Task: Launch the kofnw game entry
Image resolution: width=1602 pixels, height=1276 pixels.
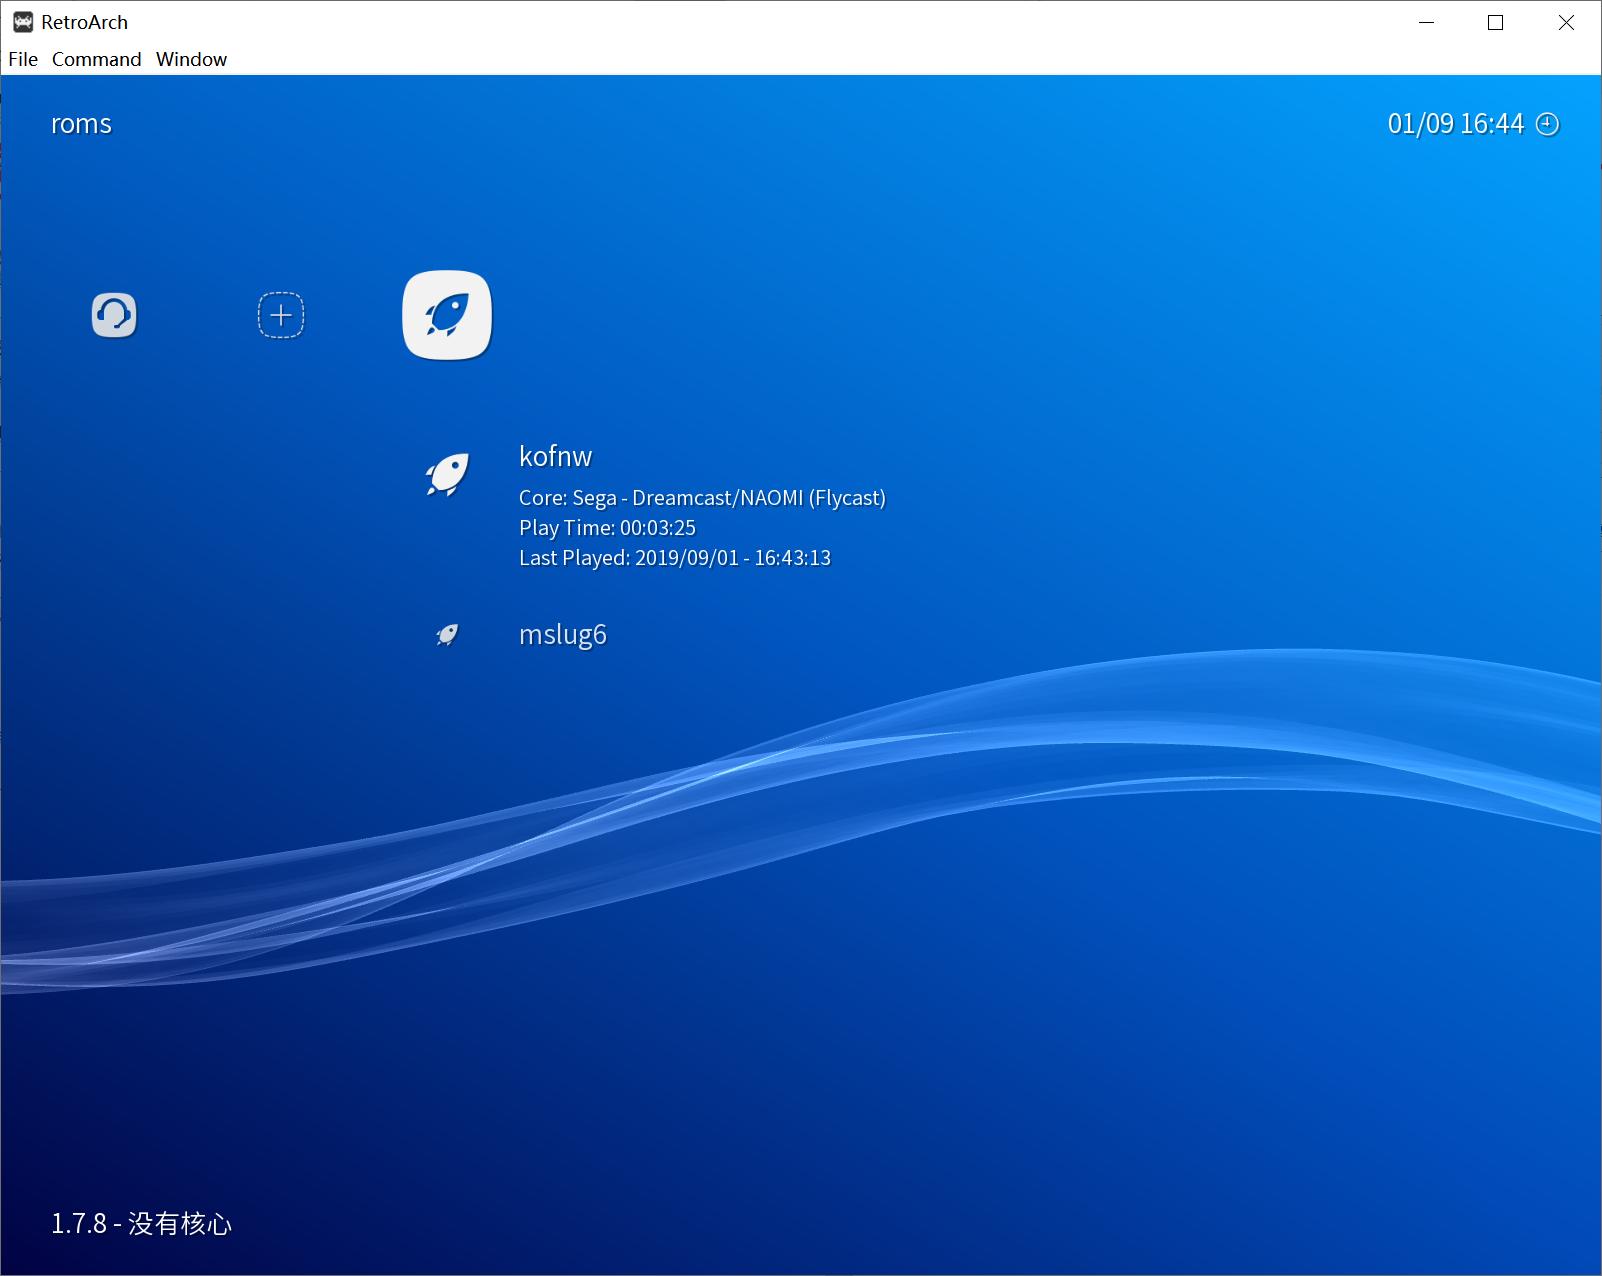Action: pos(555,456)
